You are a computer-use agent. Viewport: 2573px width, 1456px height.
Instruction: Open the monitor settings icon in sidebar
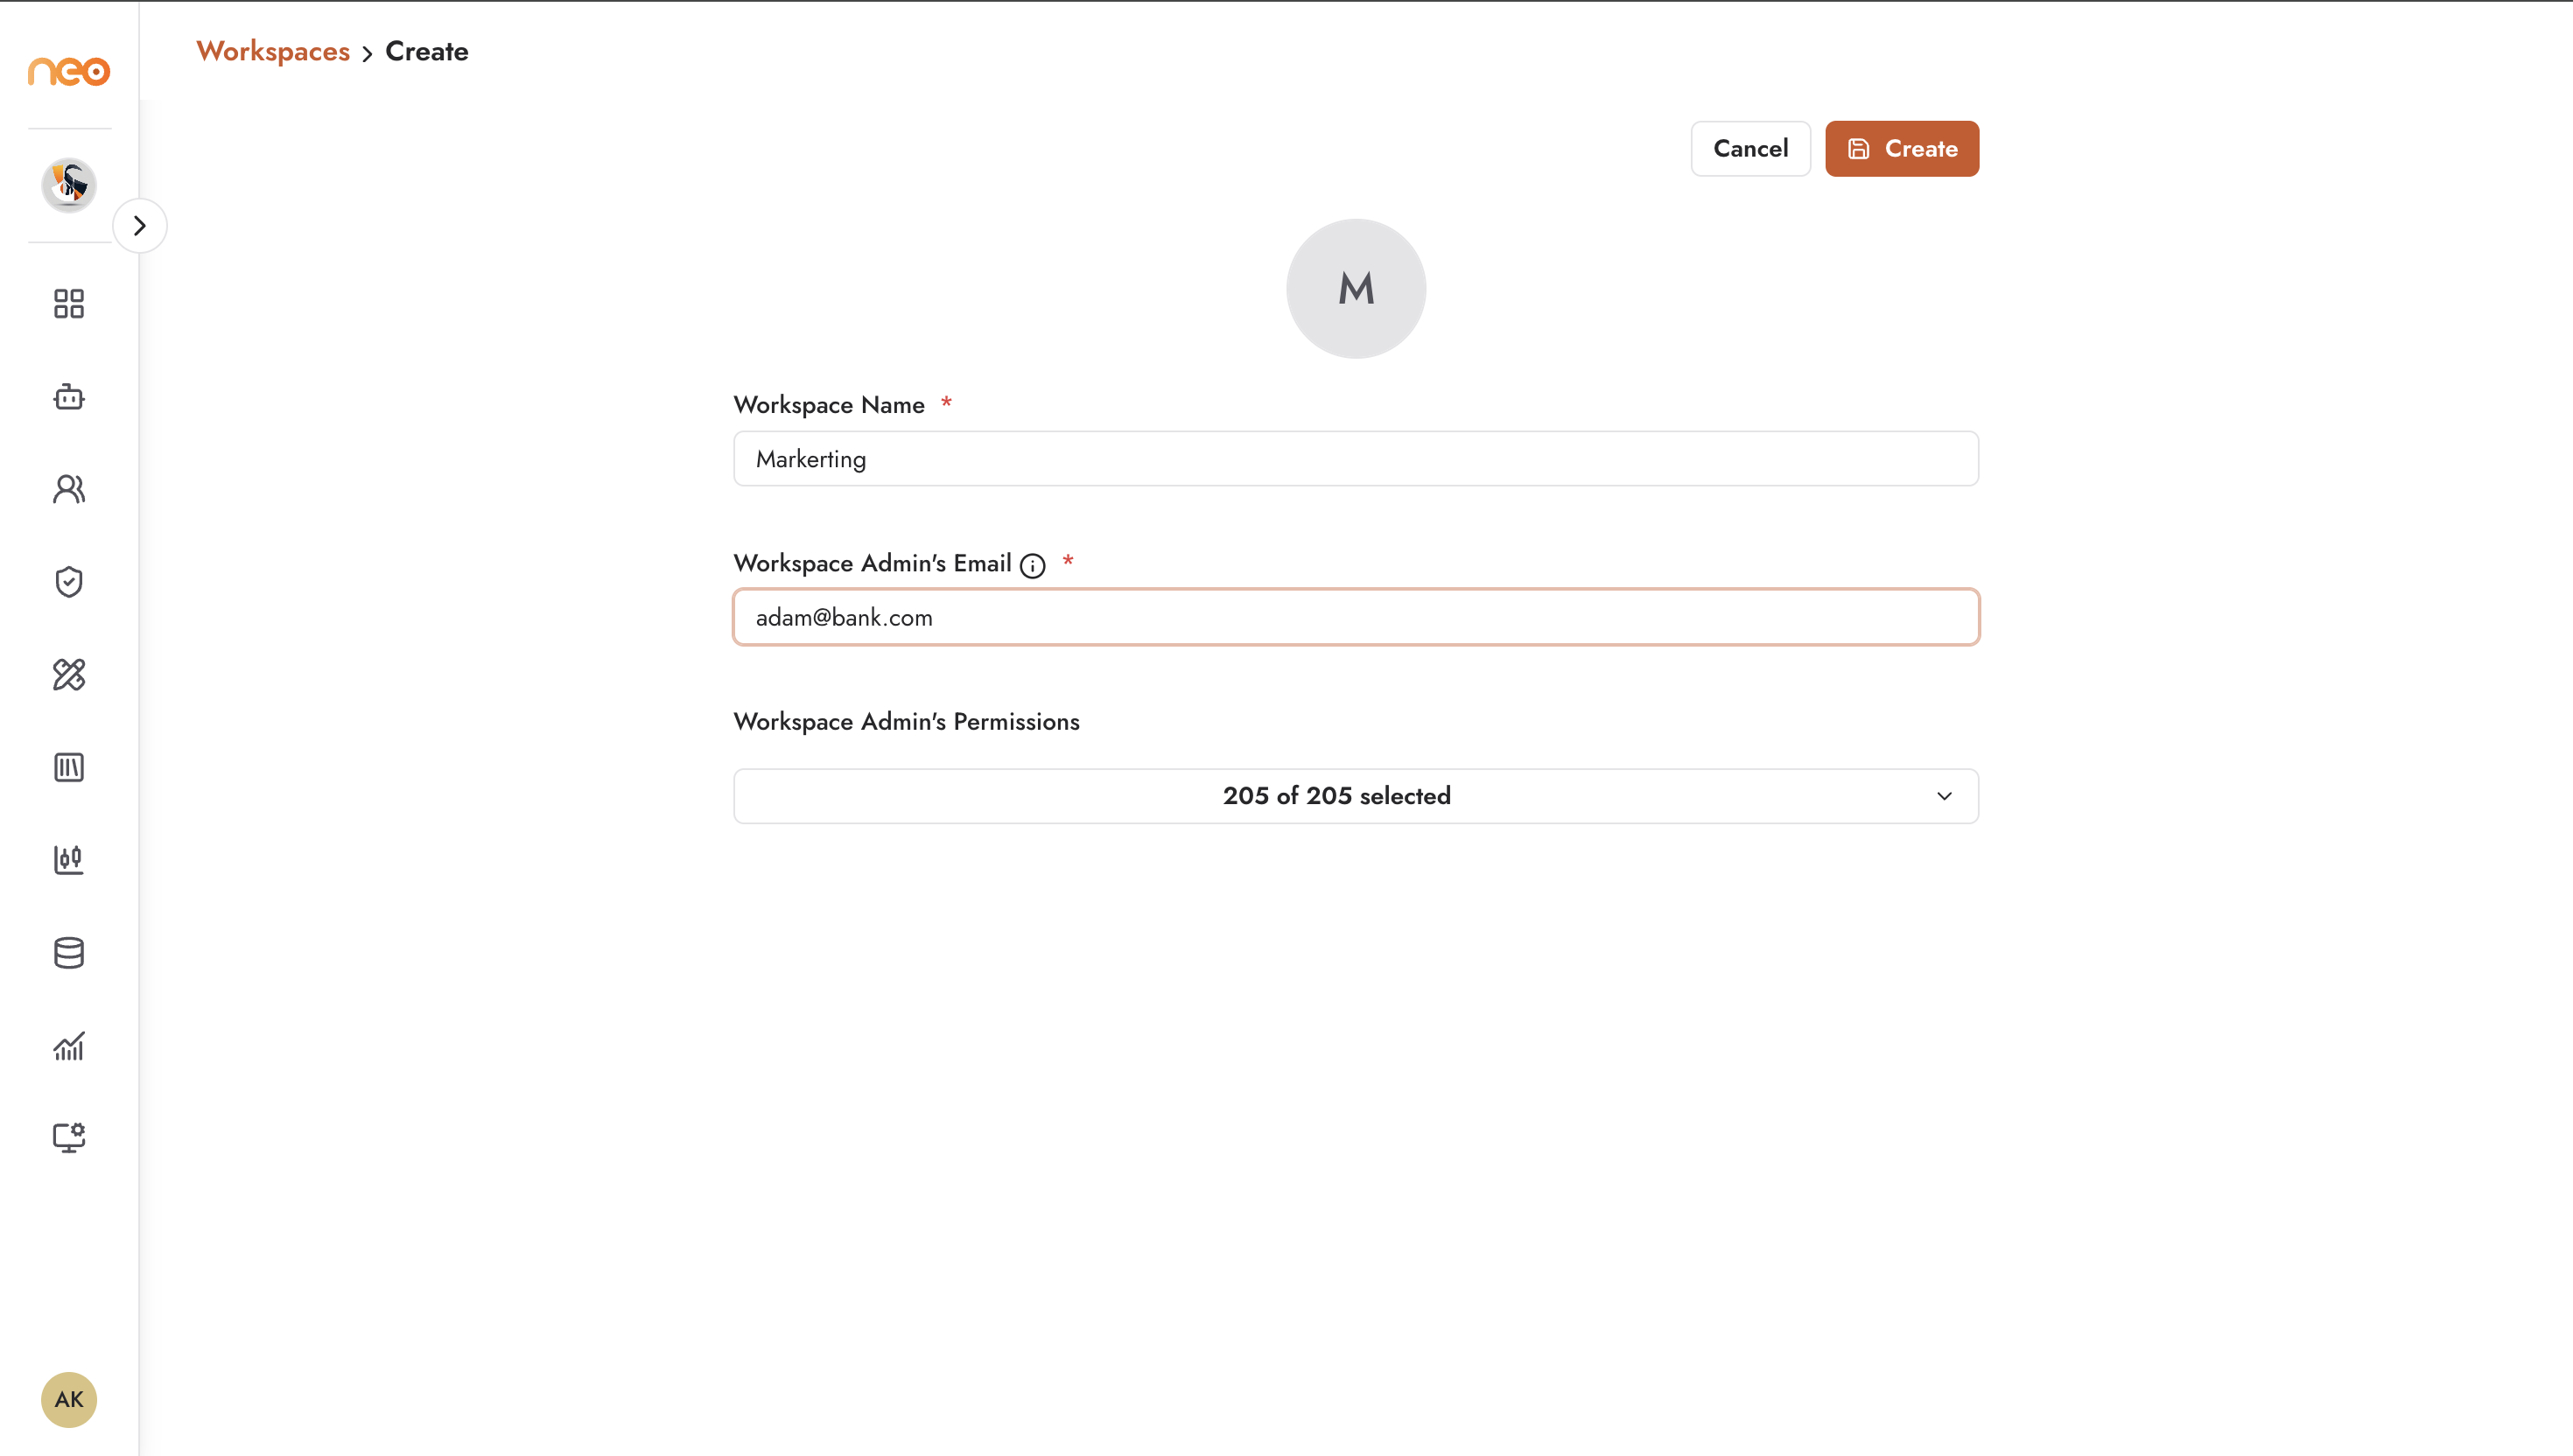coord(69,1138)
